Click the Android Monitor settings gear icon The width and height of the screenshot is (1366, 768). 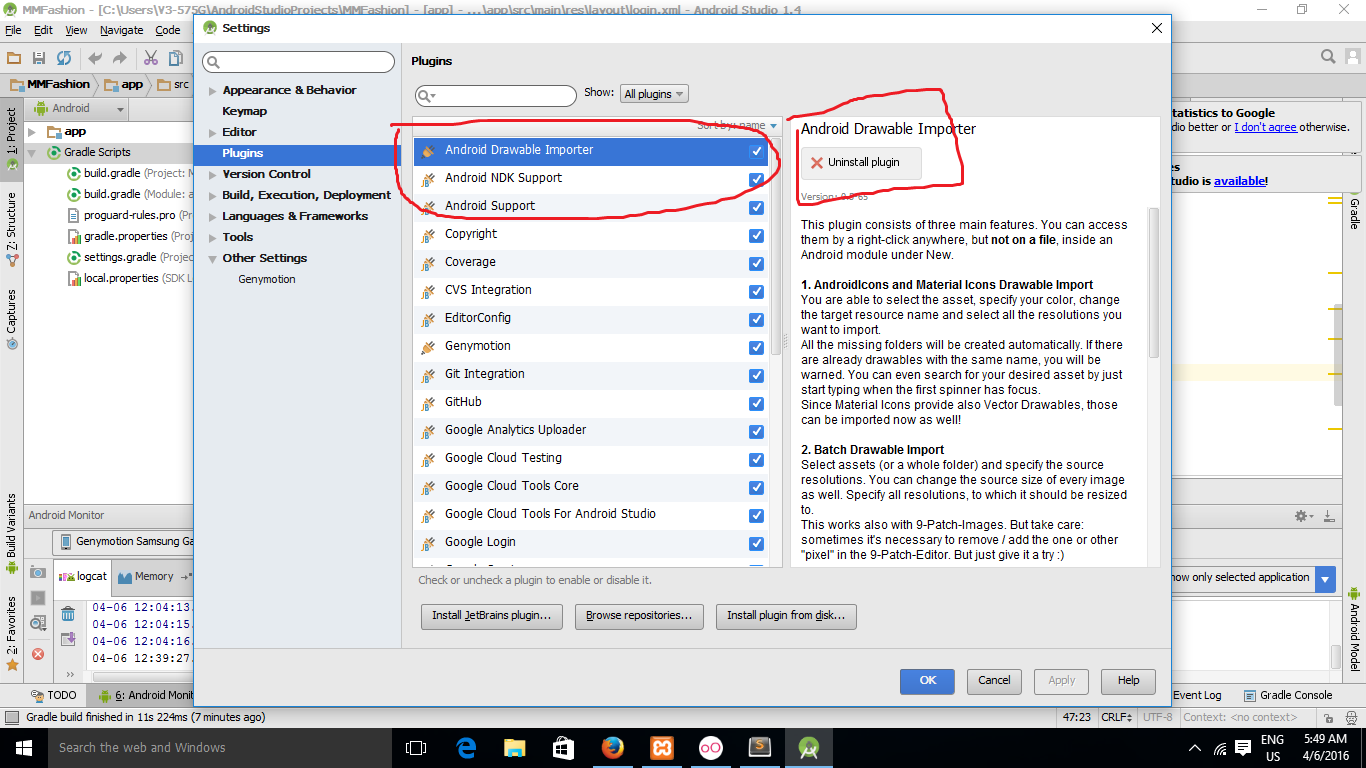click(1303, 516)
